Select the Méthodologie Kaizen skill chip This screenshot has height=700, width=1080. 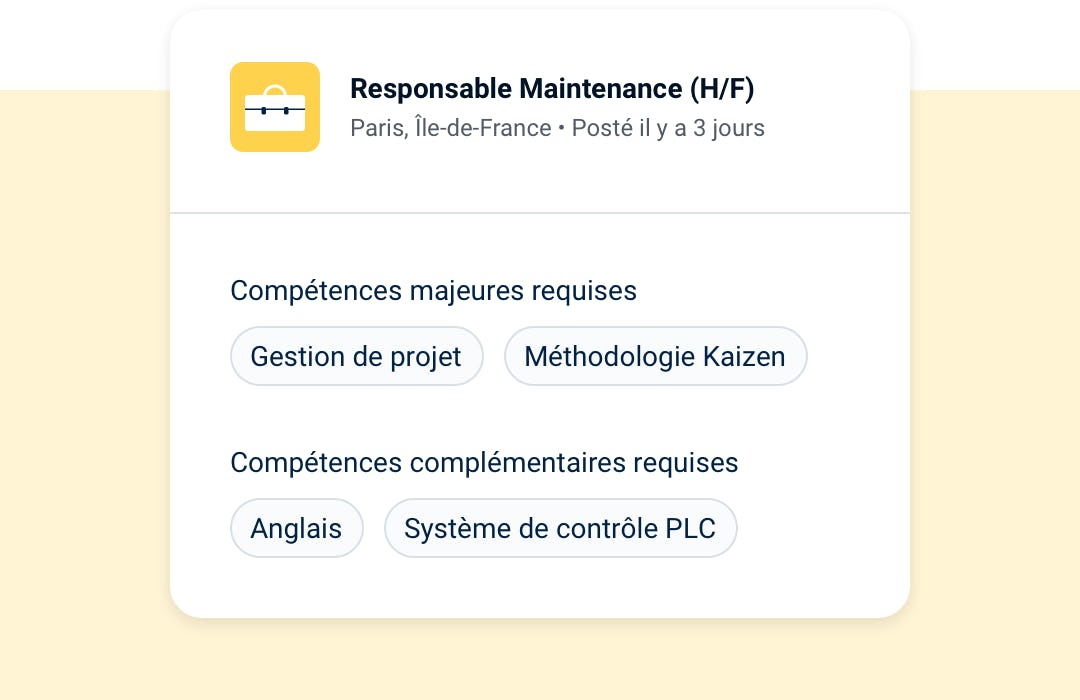coord(655,356)
